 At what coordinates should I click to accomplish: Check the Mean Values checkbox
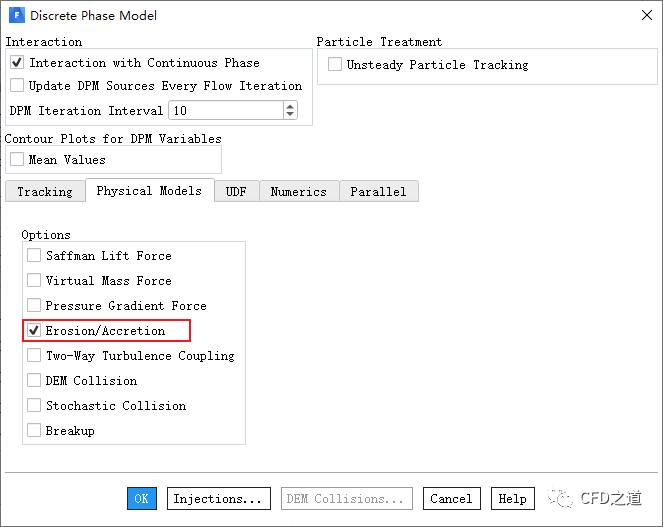coord(17,160)
